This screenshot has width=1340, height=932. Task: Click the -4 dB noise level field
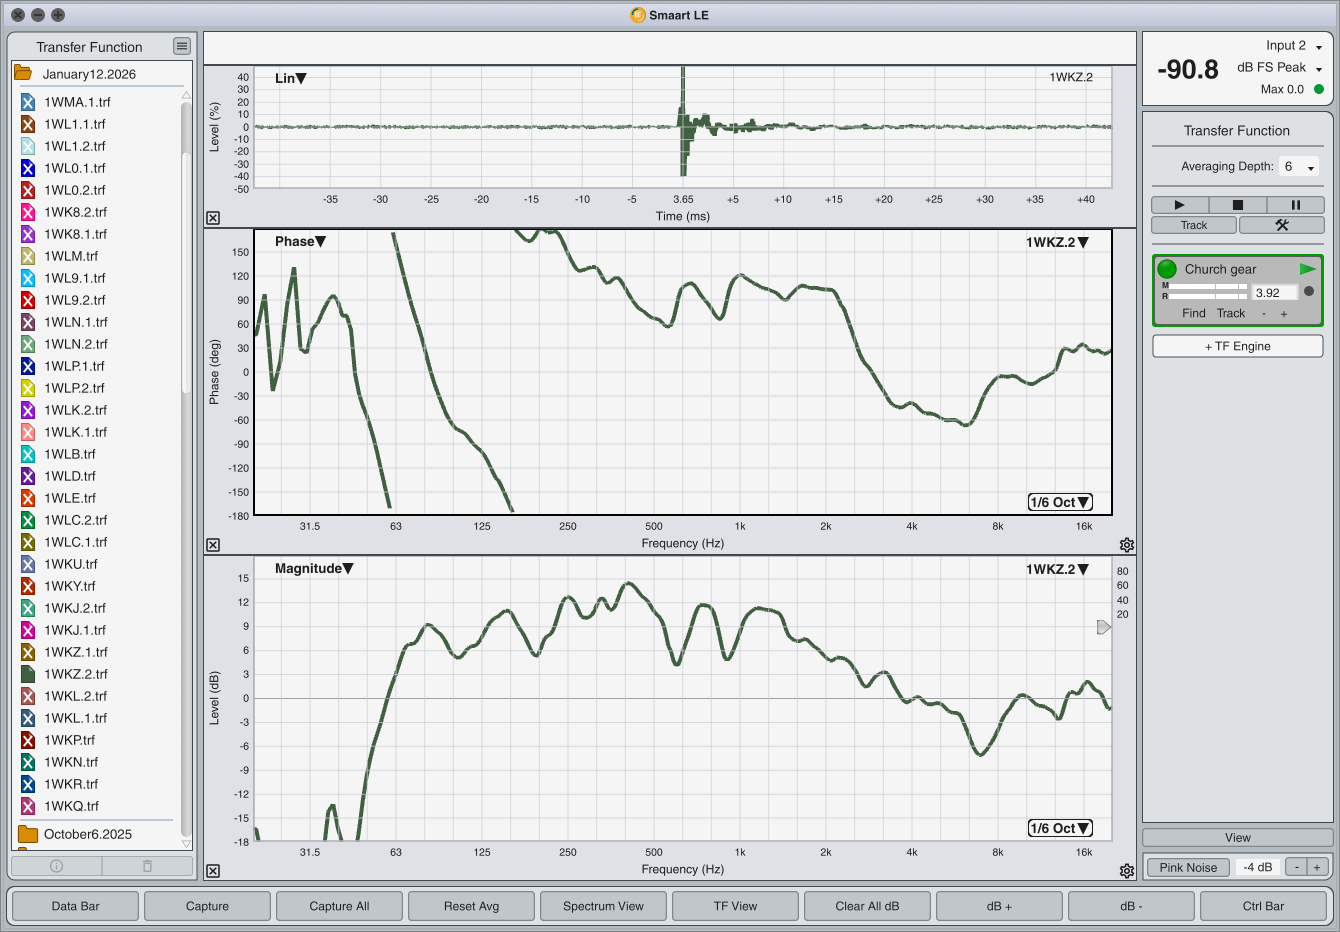tap(1257, 867)
